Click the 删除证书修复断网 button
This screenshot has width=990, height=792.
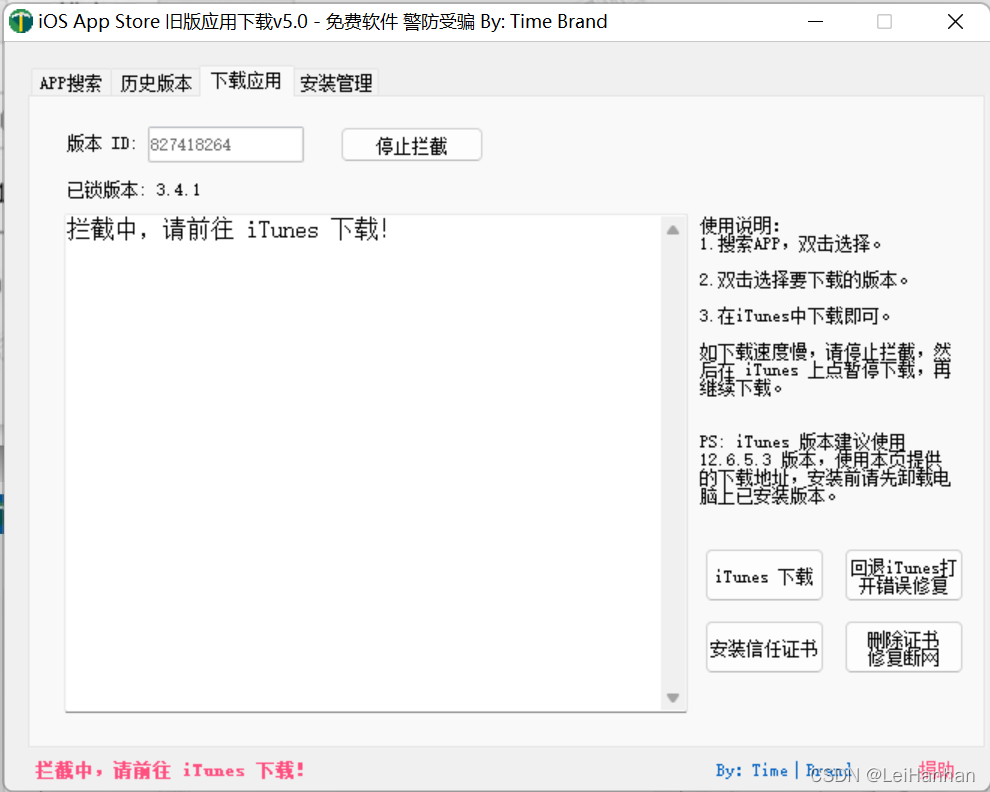pyautogui.click(x=904, y=647)
